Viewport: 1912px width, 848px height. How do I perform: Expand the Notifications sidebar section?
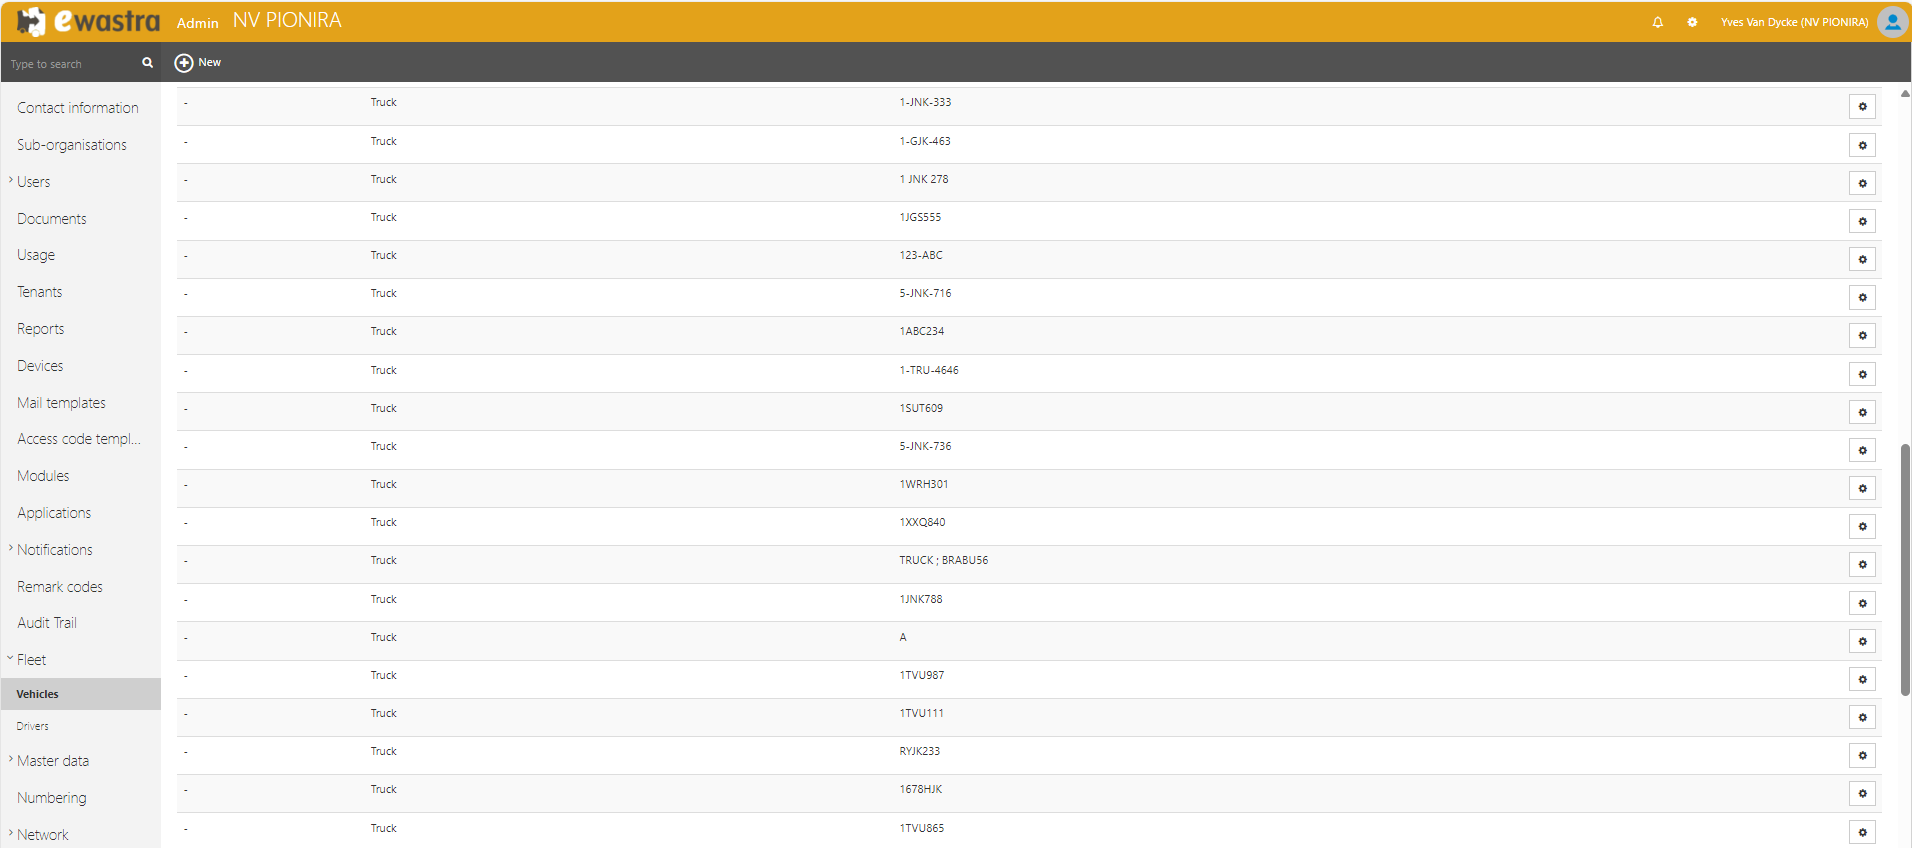pyautogui.click(x=11, y=549)
